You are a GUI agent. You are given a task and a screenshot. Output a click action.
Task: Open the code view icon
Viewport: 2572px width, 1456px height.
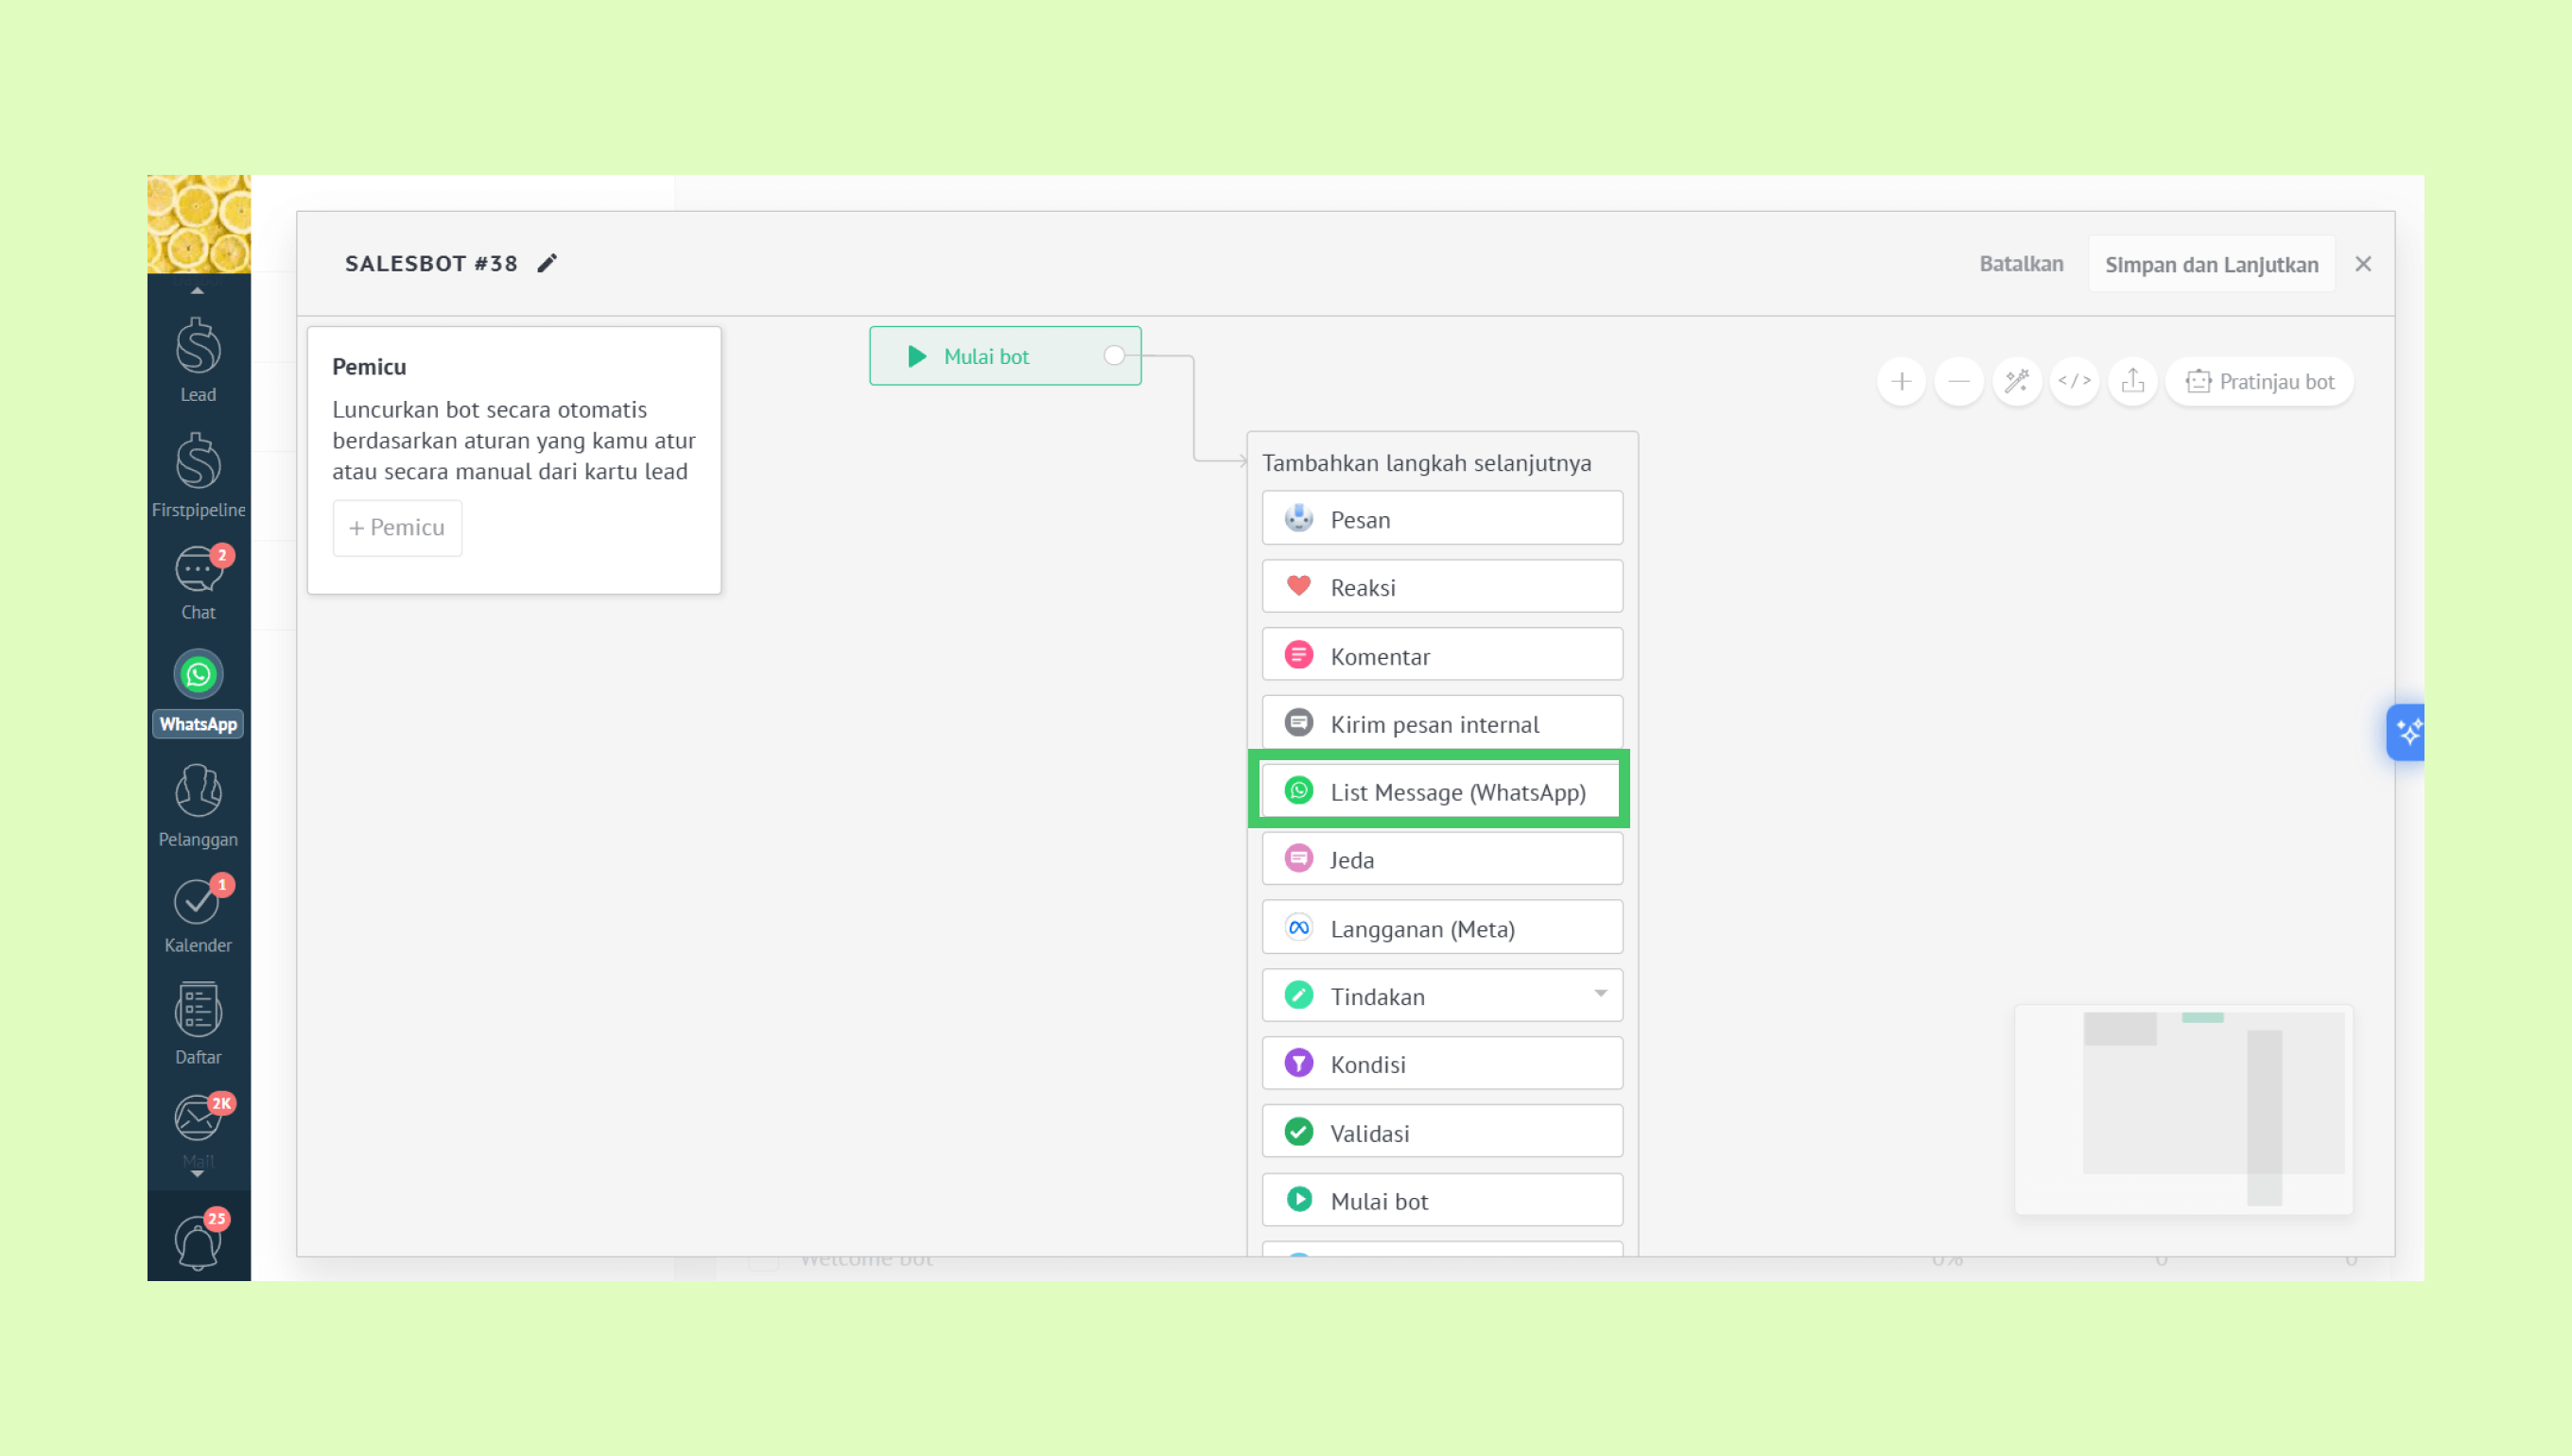2074,381
